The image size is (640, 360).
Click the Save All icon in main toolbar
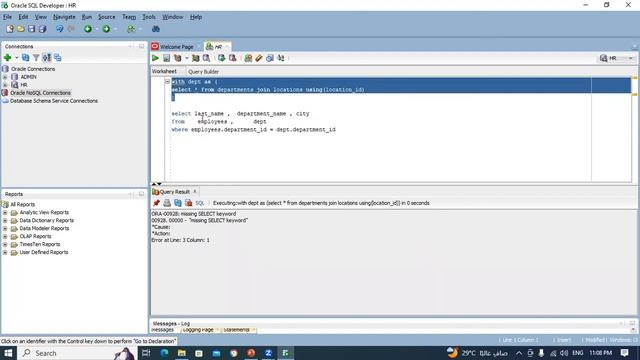coord(42,29)
